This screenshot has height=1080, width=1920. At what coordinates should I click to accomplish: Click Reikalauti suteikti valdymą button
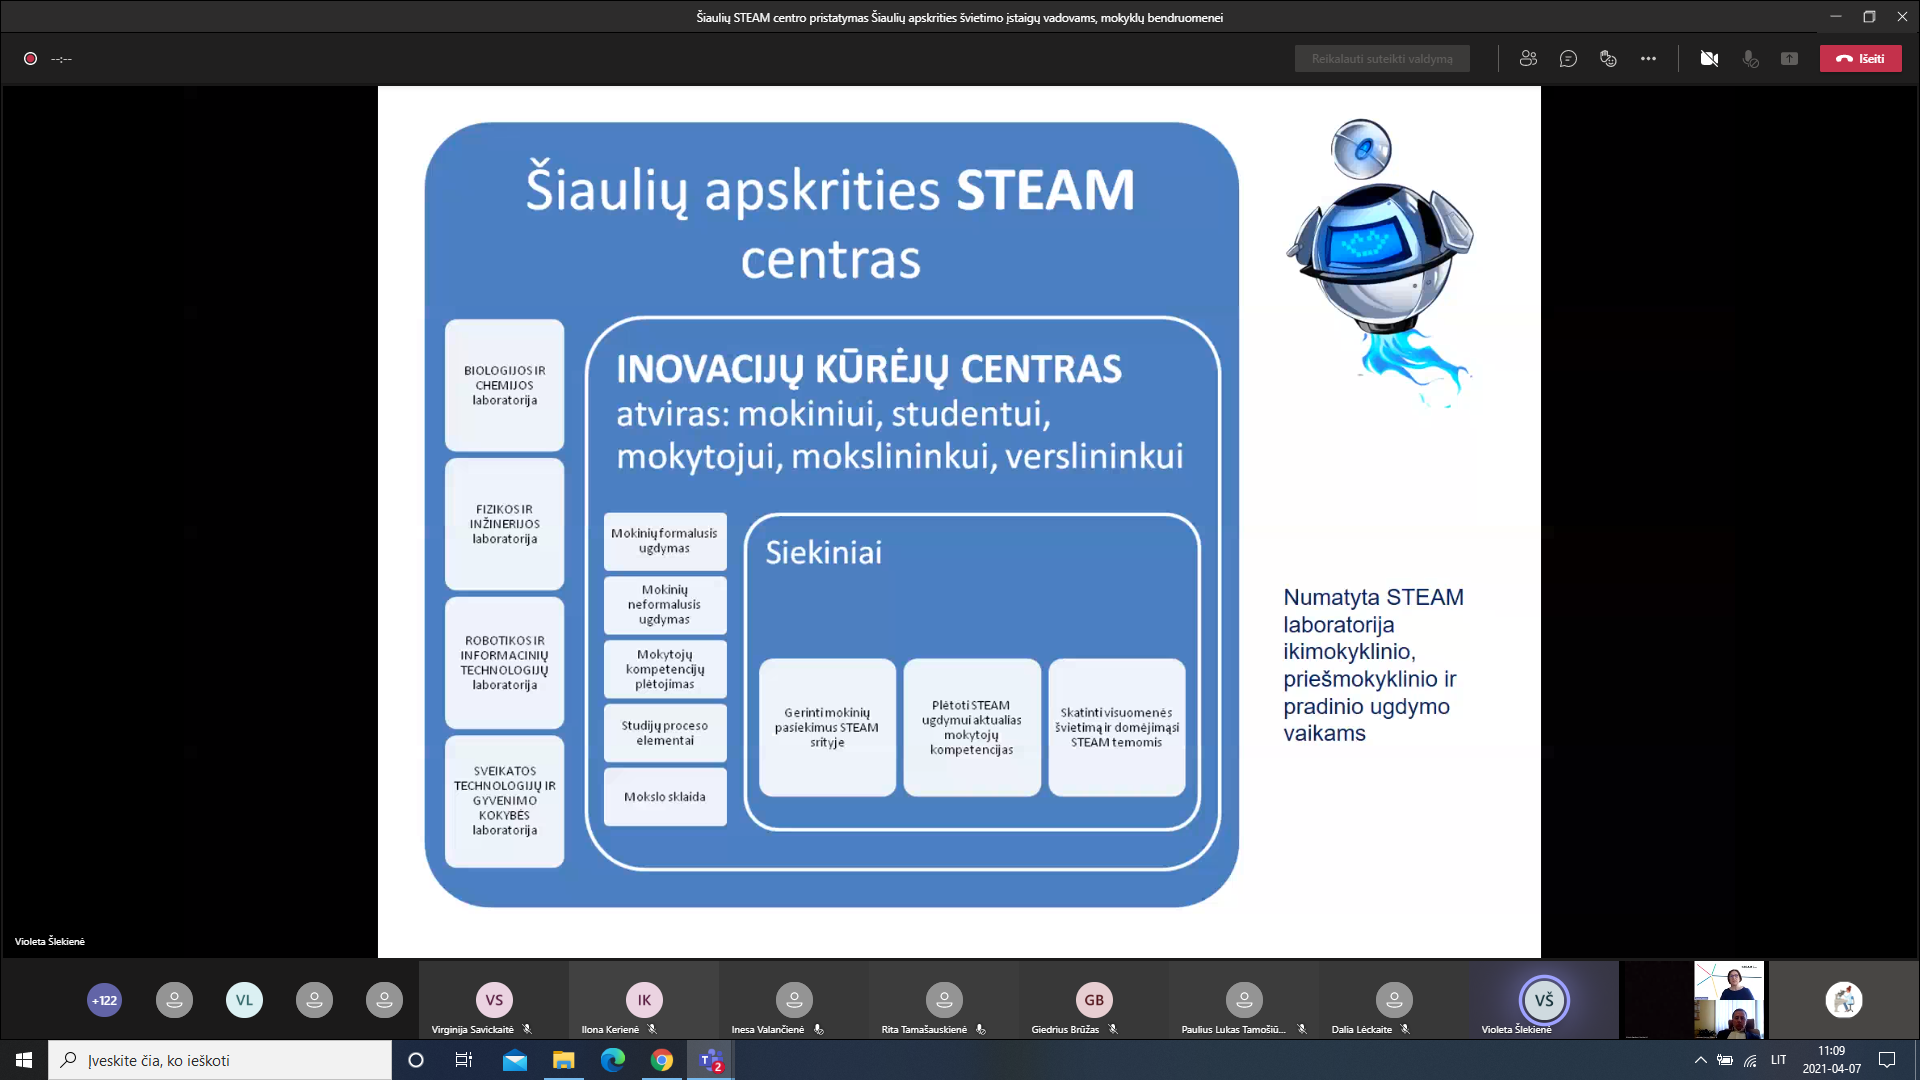pos(1382,59)
